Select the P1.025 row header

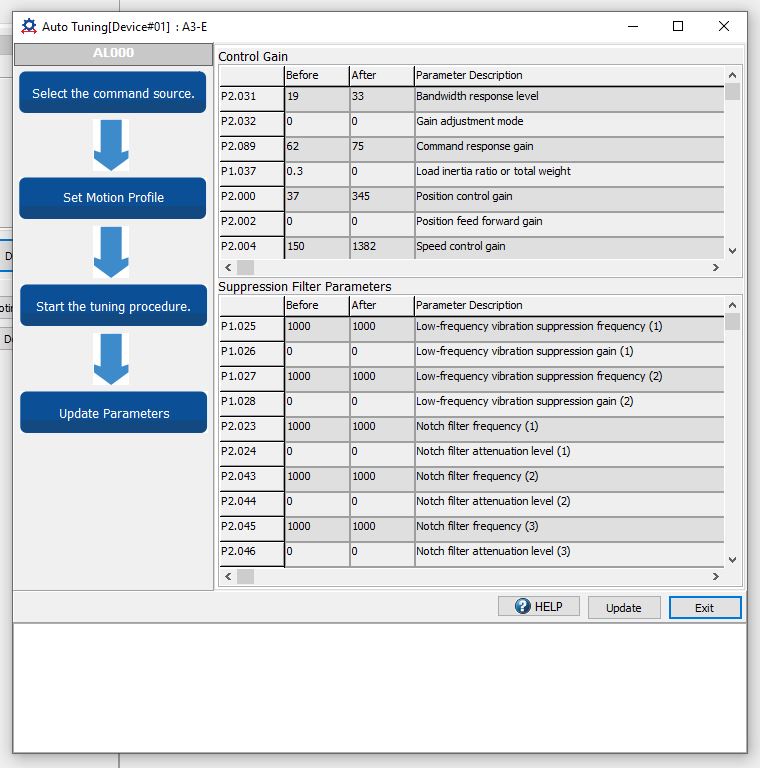tap(252, 329)
